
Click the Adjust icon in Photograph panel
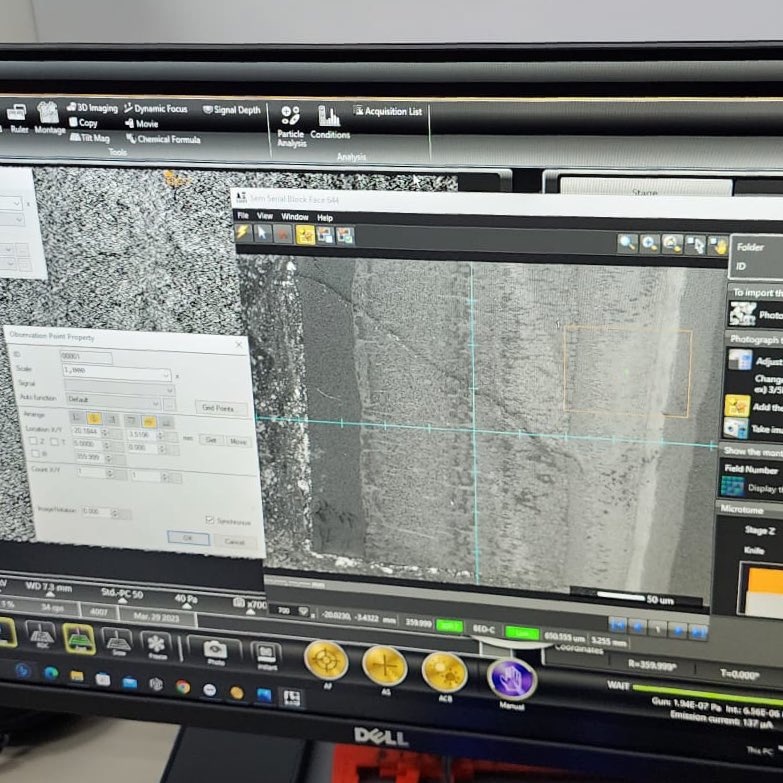point(740,359)
